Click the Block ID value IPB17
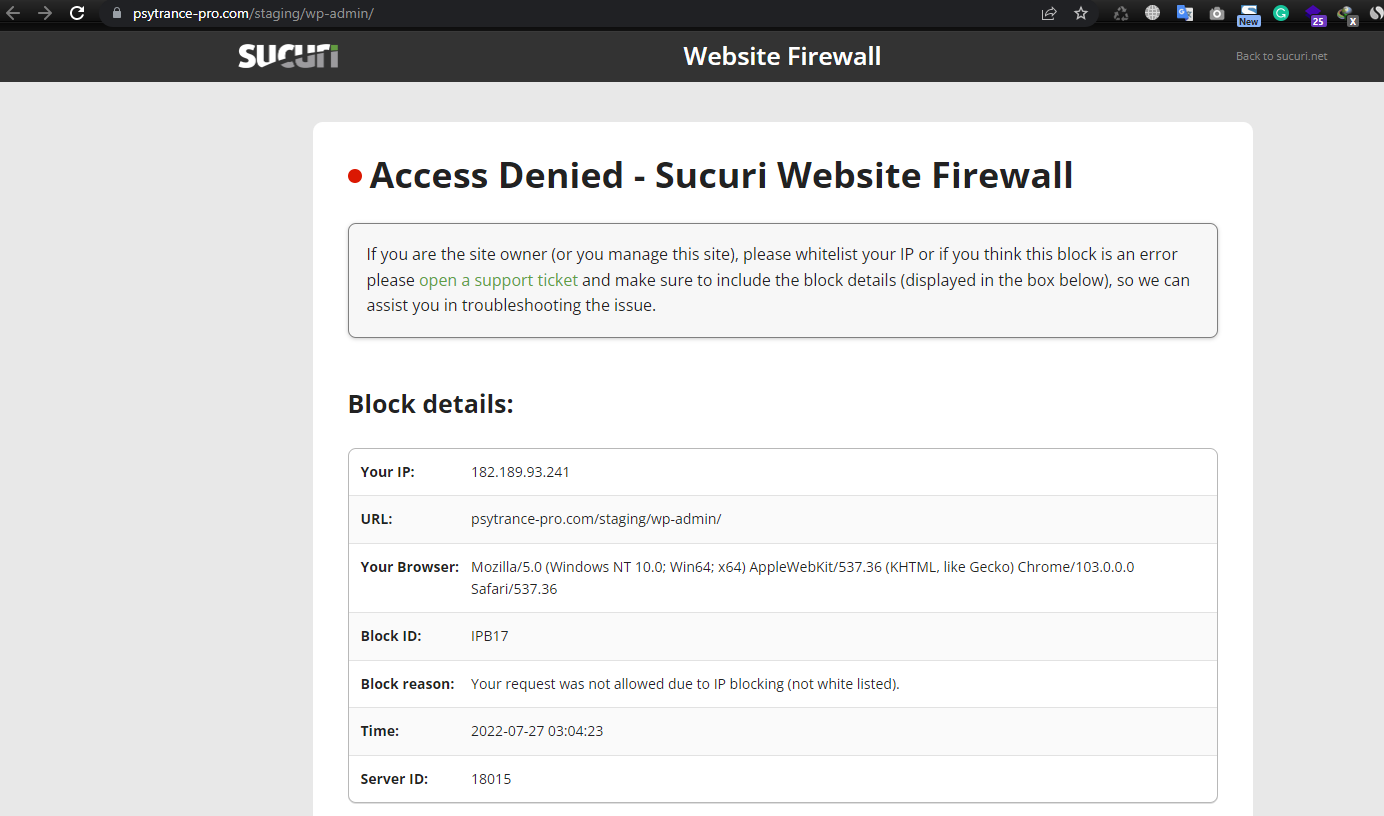The image size is (1384, 816). (490, 636)
